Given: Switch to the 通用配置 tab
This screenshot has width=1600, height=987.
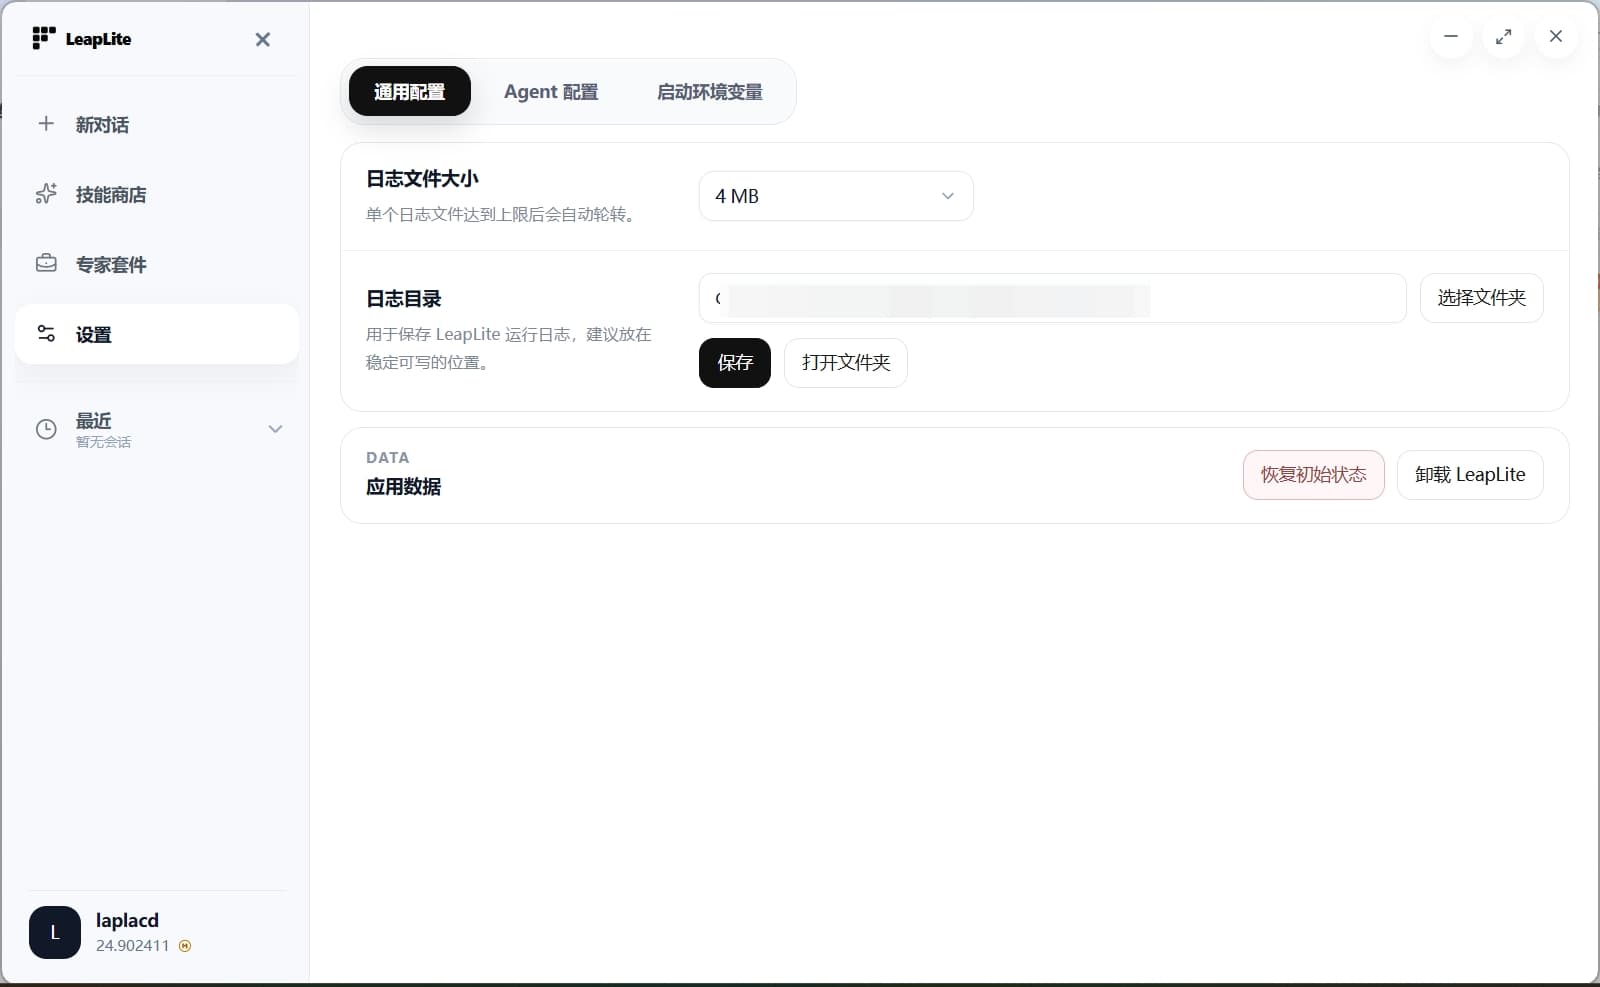Looking at the screenshot, I should [x=410, y=91].
